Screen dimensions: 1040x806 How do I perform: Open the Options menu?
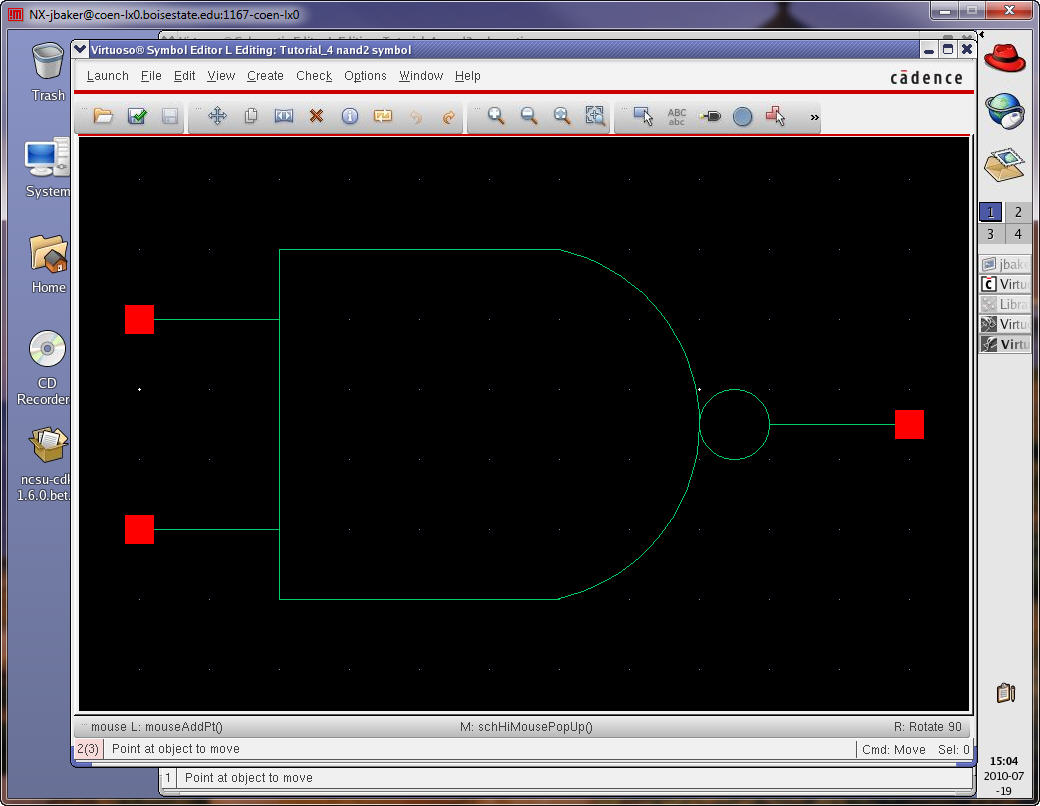pyautogui.click(x=365, y=76)
